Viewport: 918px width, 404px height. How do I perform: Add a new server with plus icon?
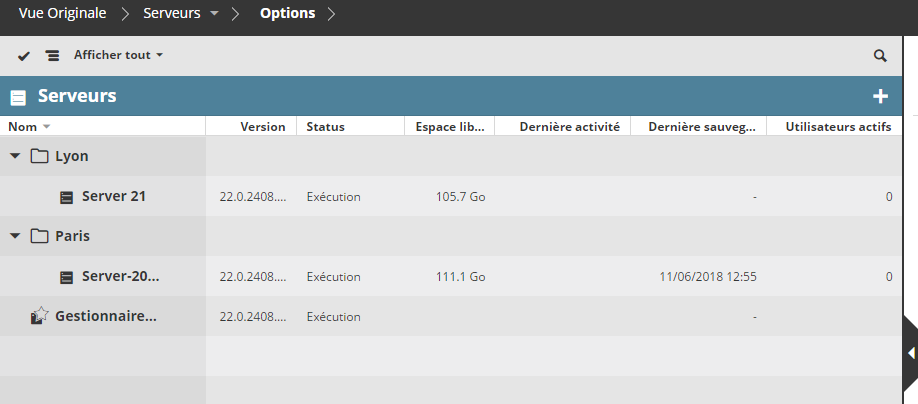tap(880, 97)
